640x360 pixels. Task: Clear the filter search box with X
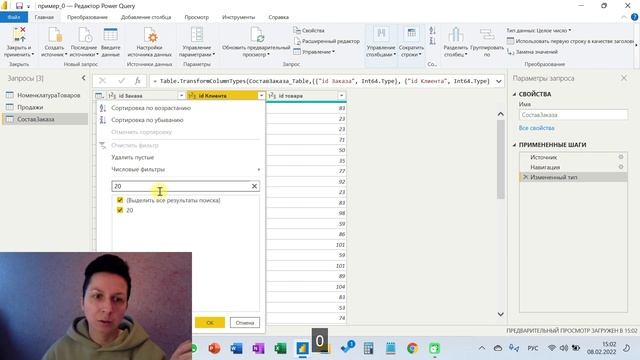pyautogui.click(x=254, y=186)
